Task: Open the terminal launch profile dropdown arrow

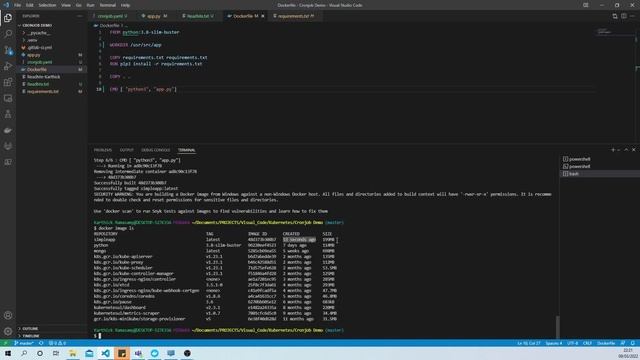Action: tap(619, 150)
